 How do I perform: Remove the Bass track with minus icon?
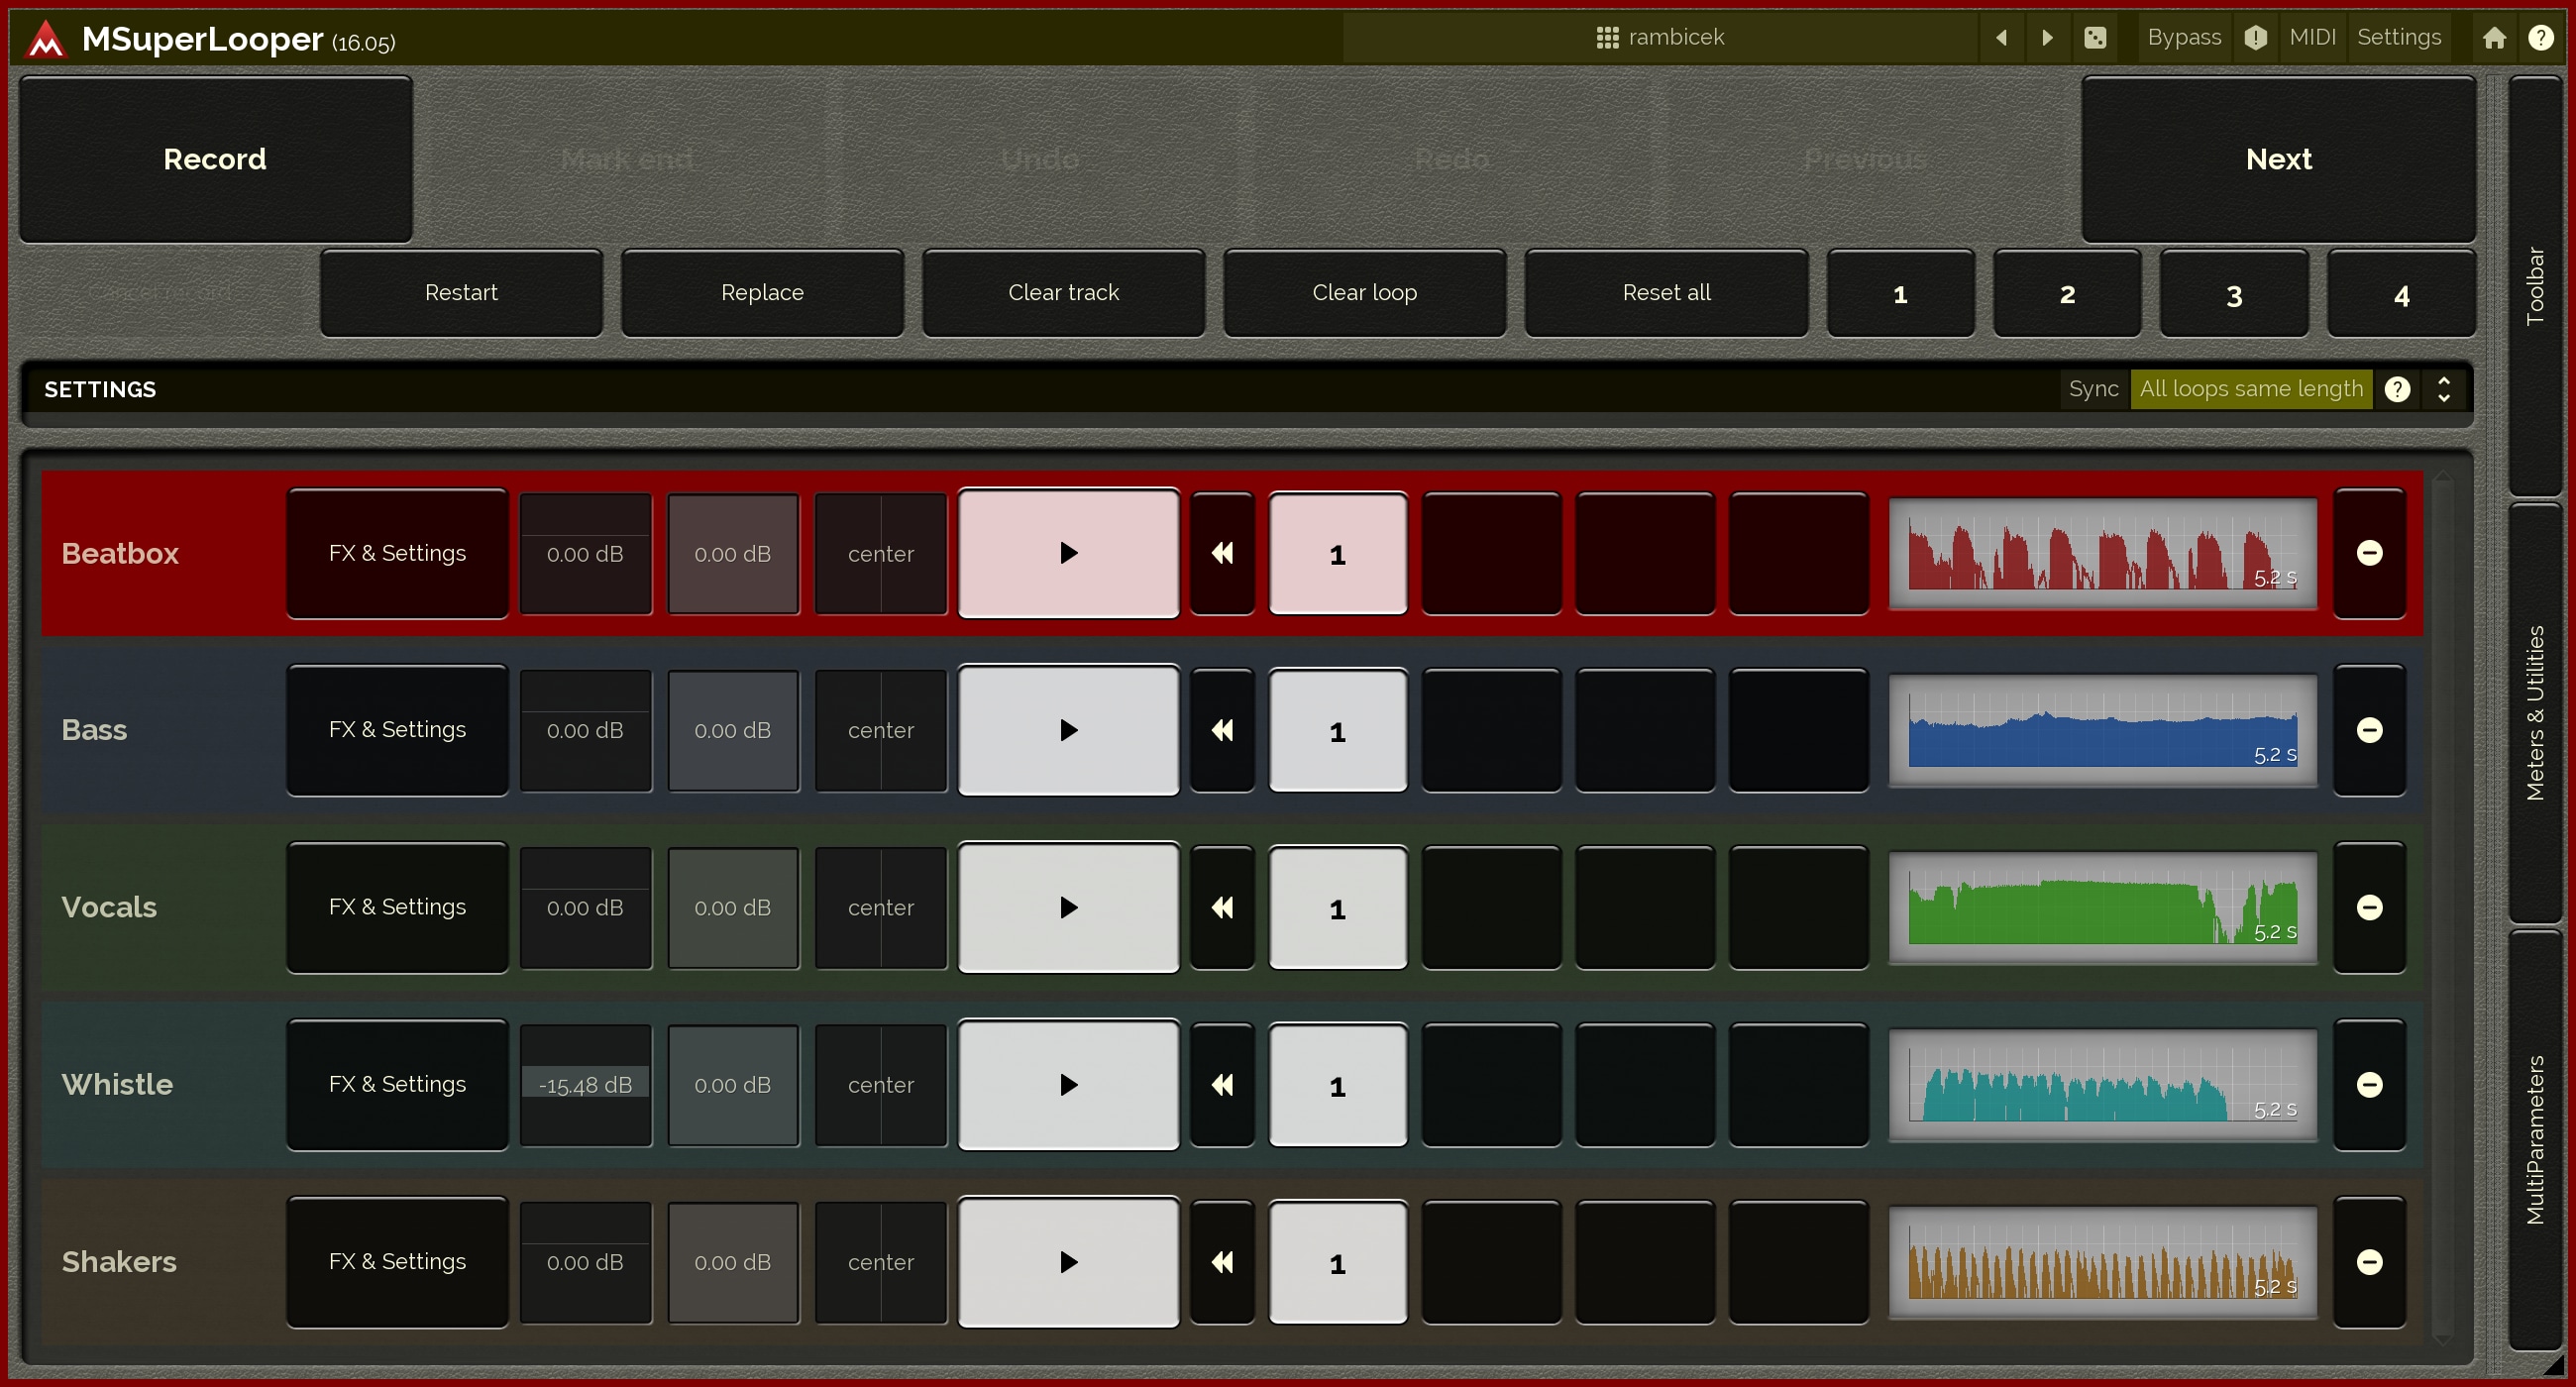pos(2369,730)
